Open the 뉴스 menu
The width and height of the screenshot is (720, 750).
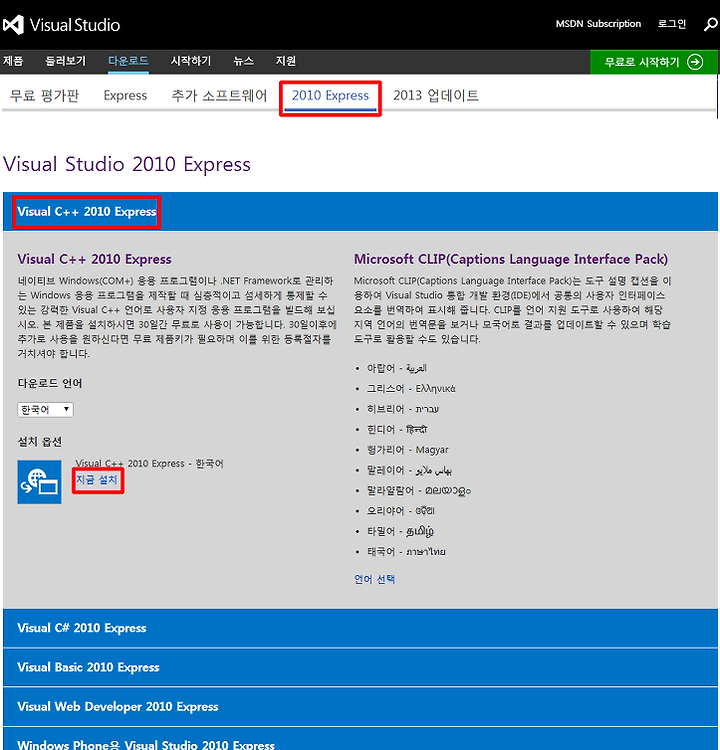244,61
